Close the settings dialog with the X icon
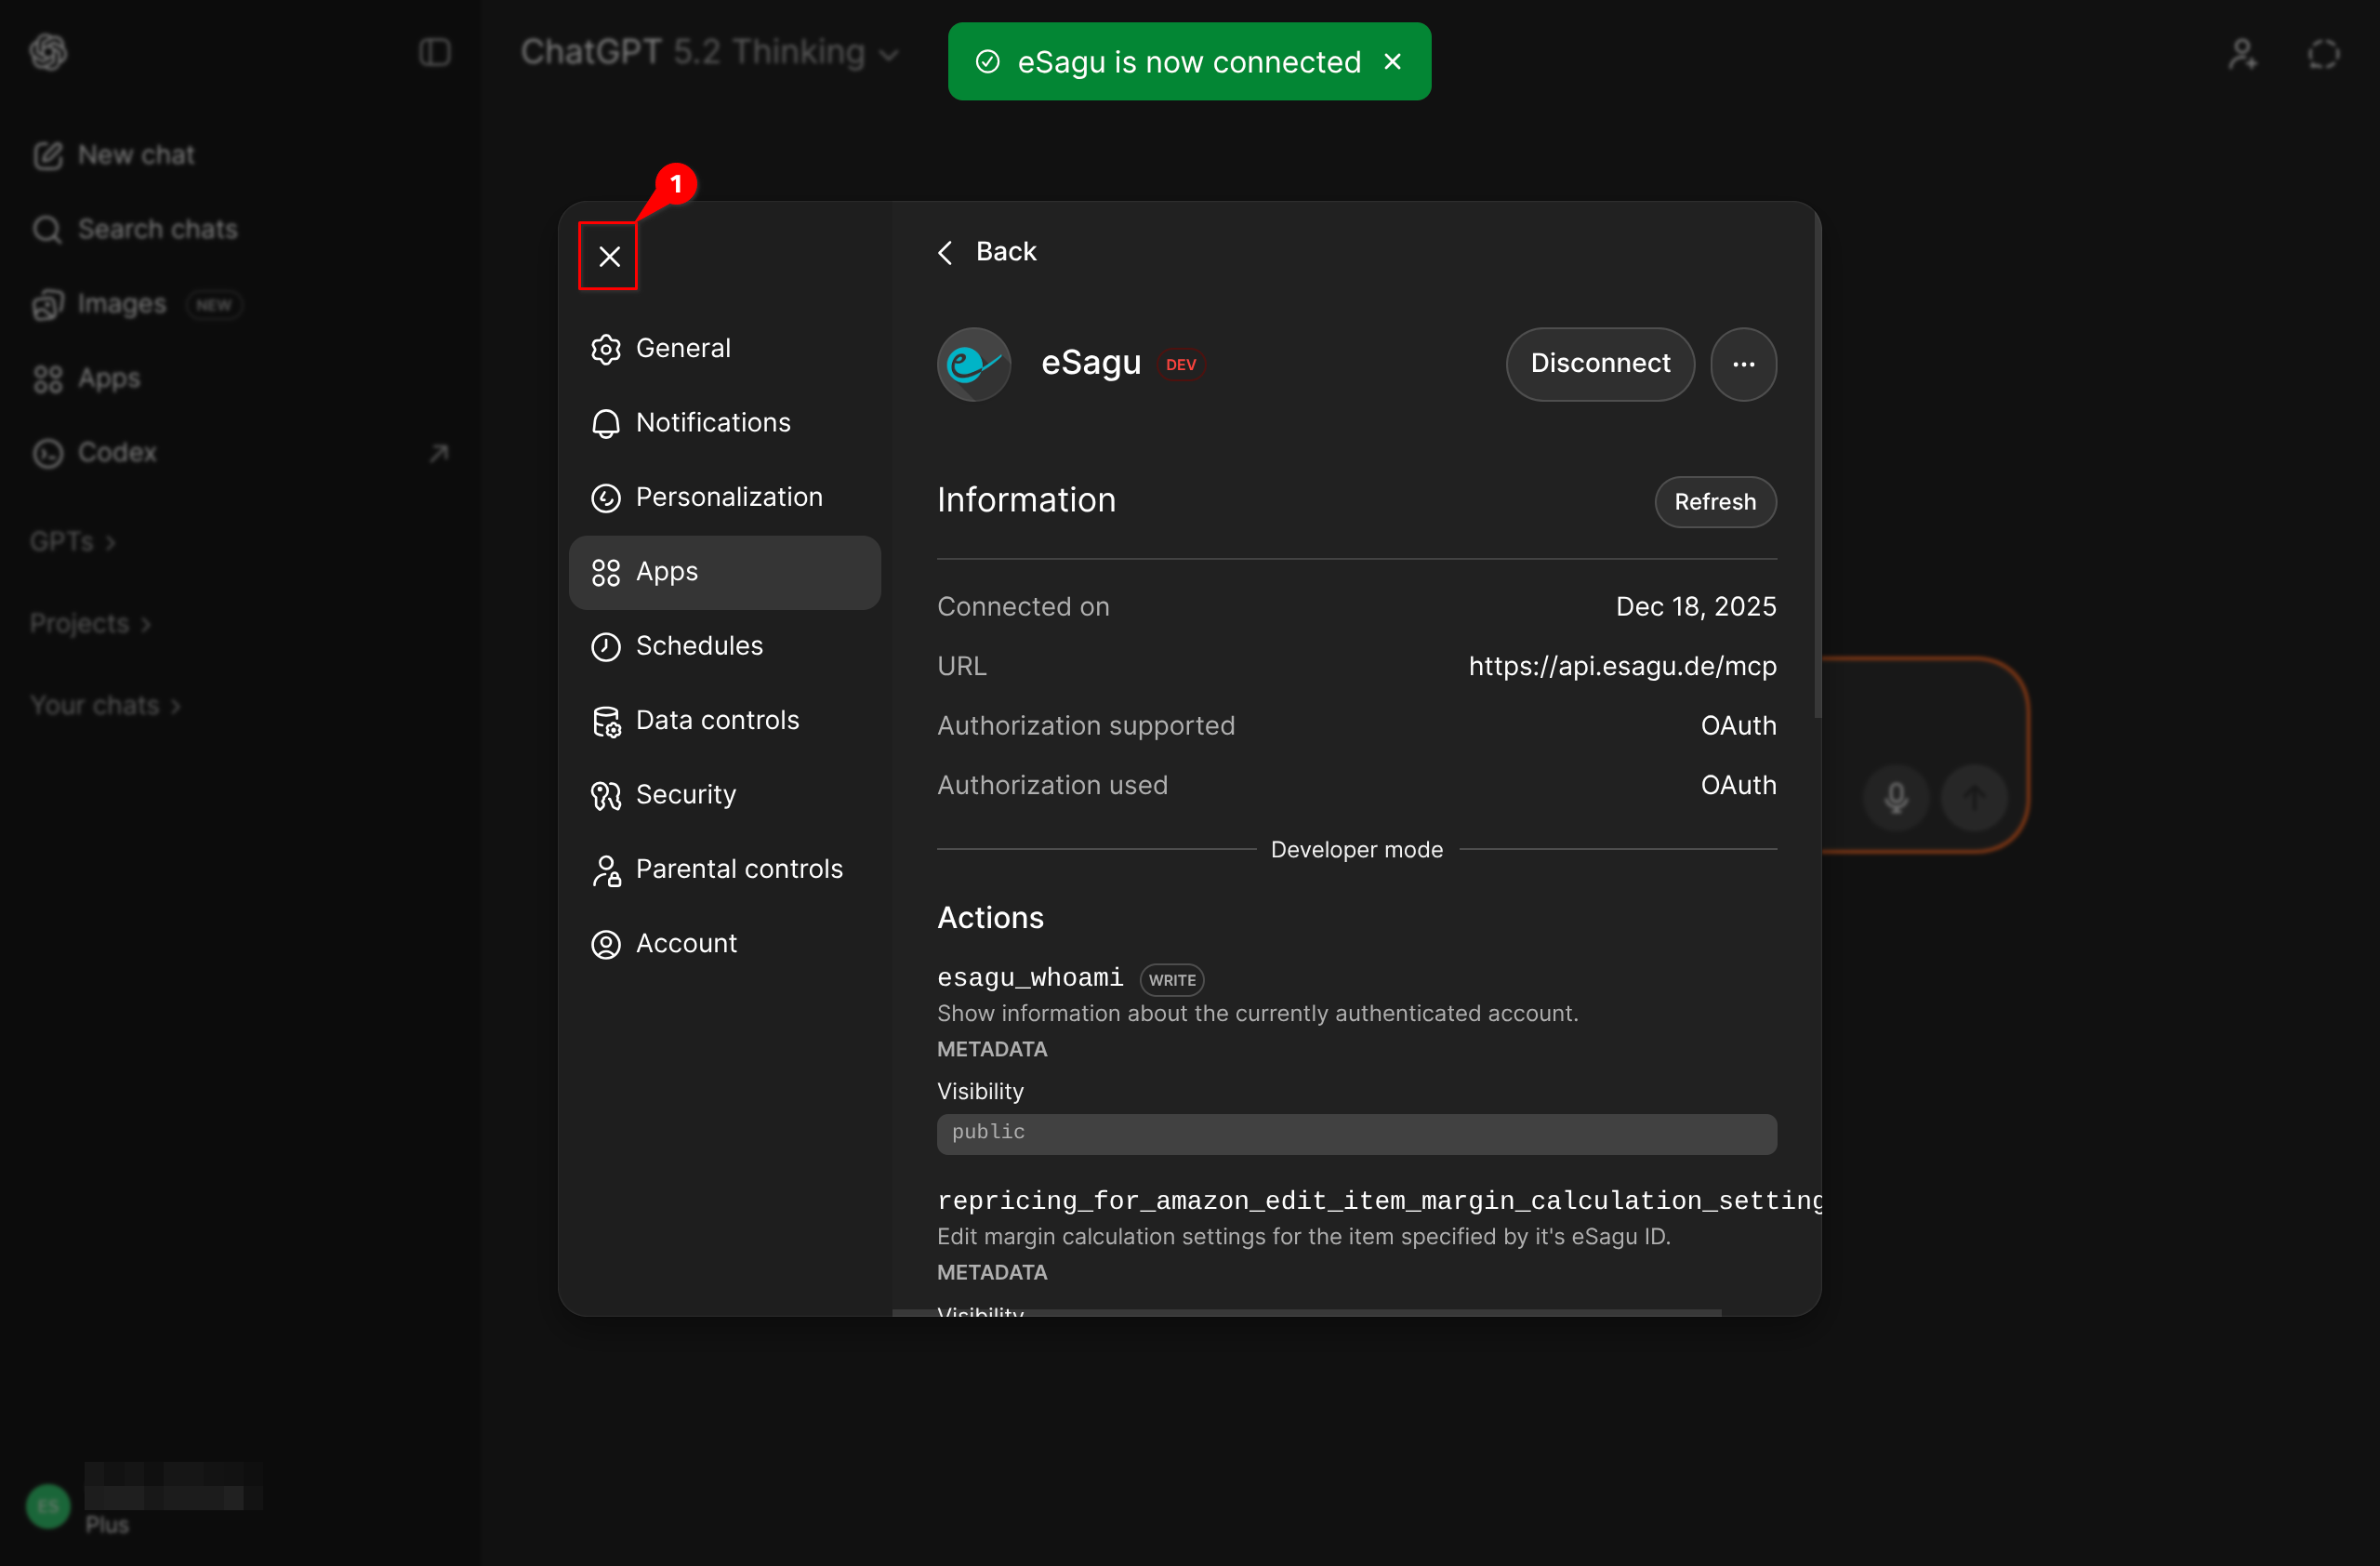The height and width of the screenshot is (1566, 2380). [609, 257]
